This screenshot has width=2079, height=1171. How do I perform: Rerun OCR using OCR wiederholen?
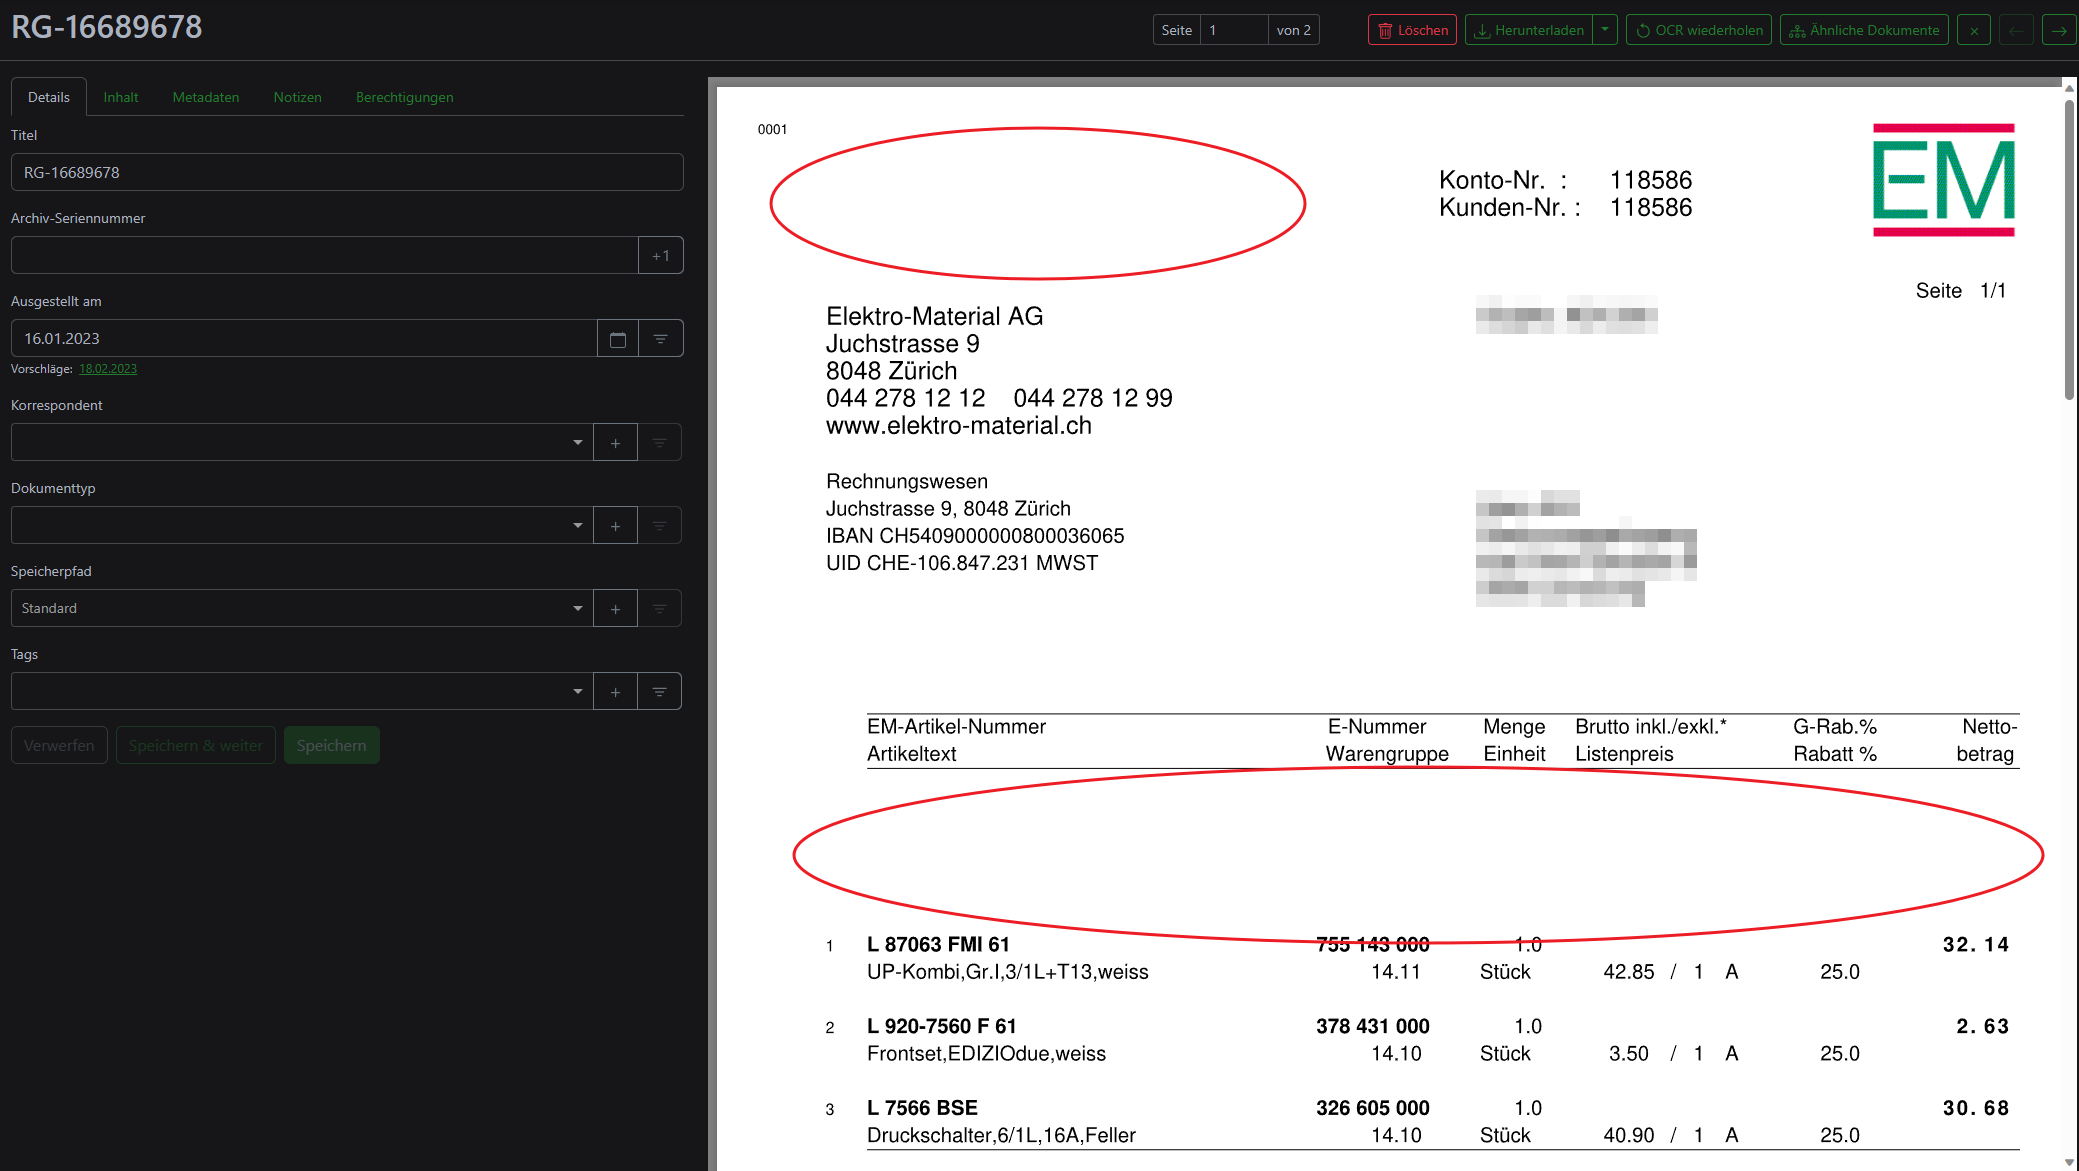1698,29
